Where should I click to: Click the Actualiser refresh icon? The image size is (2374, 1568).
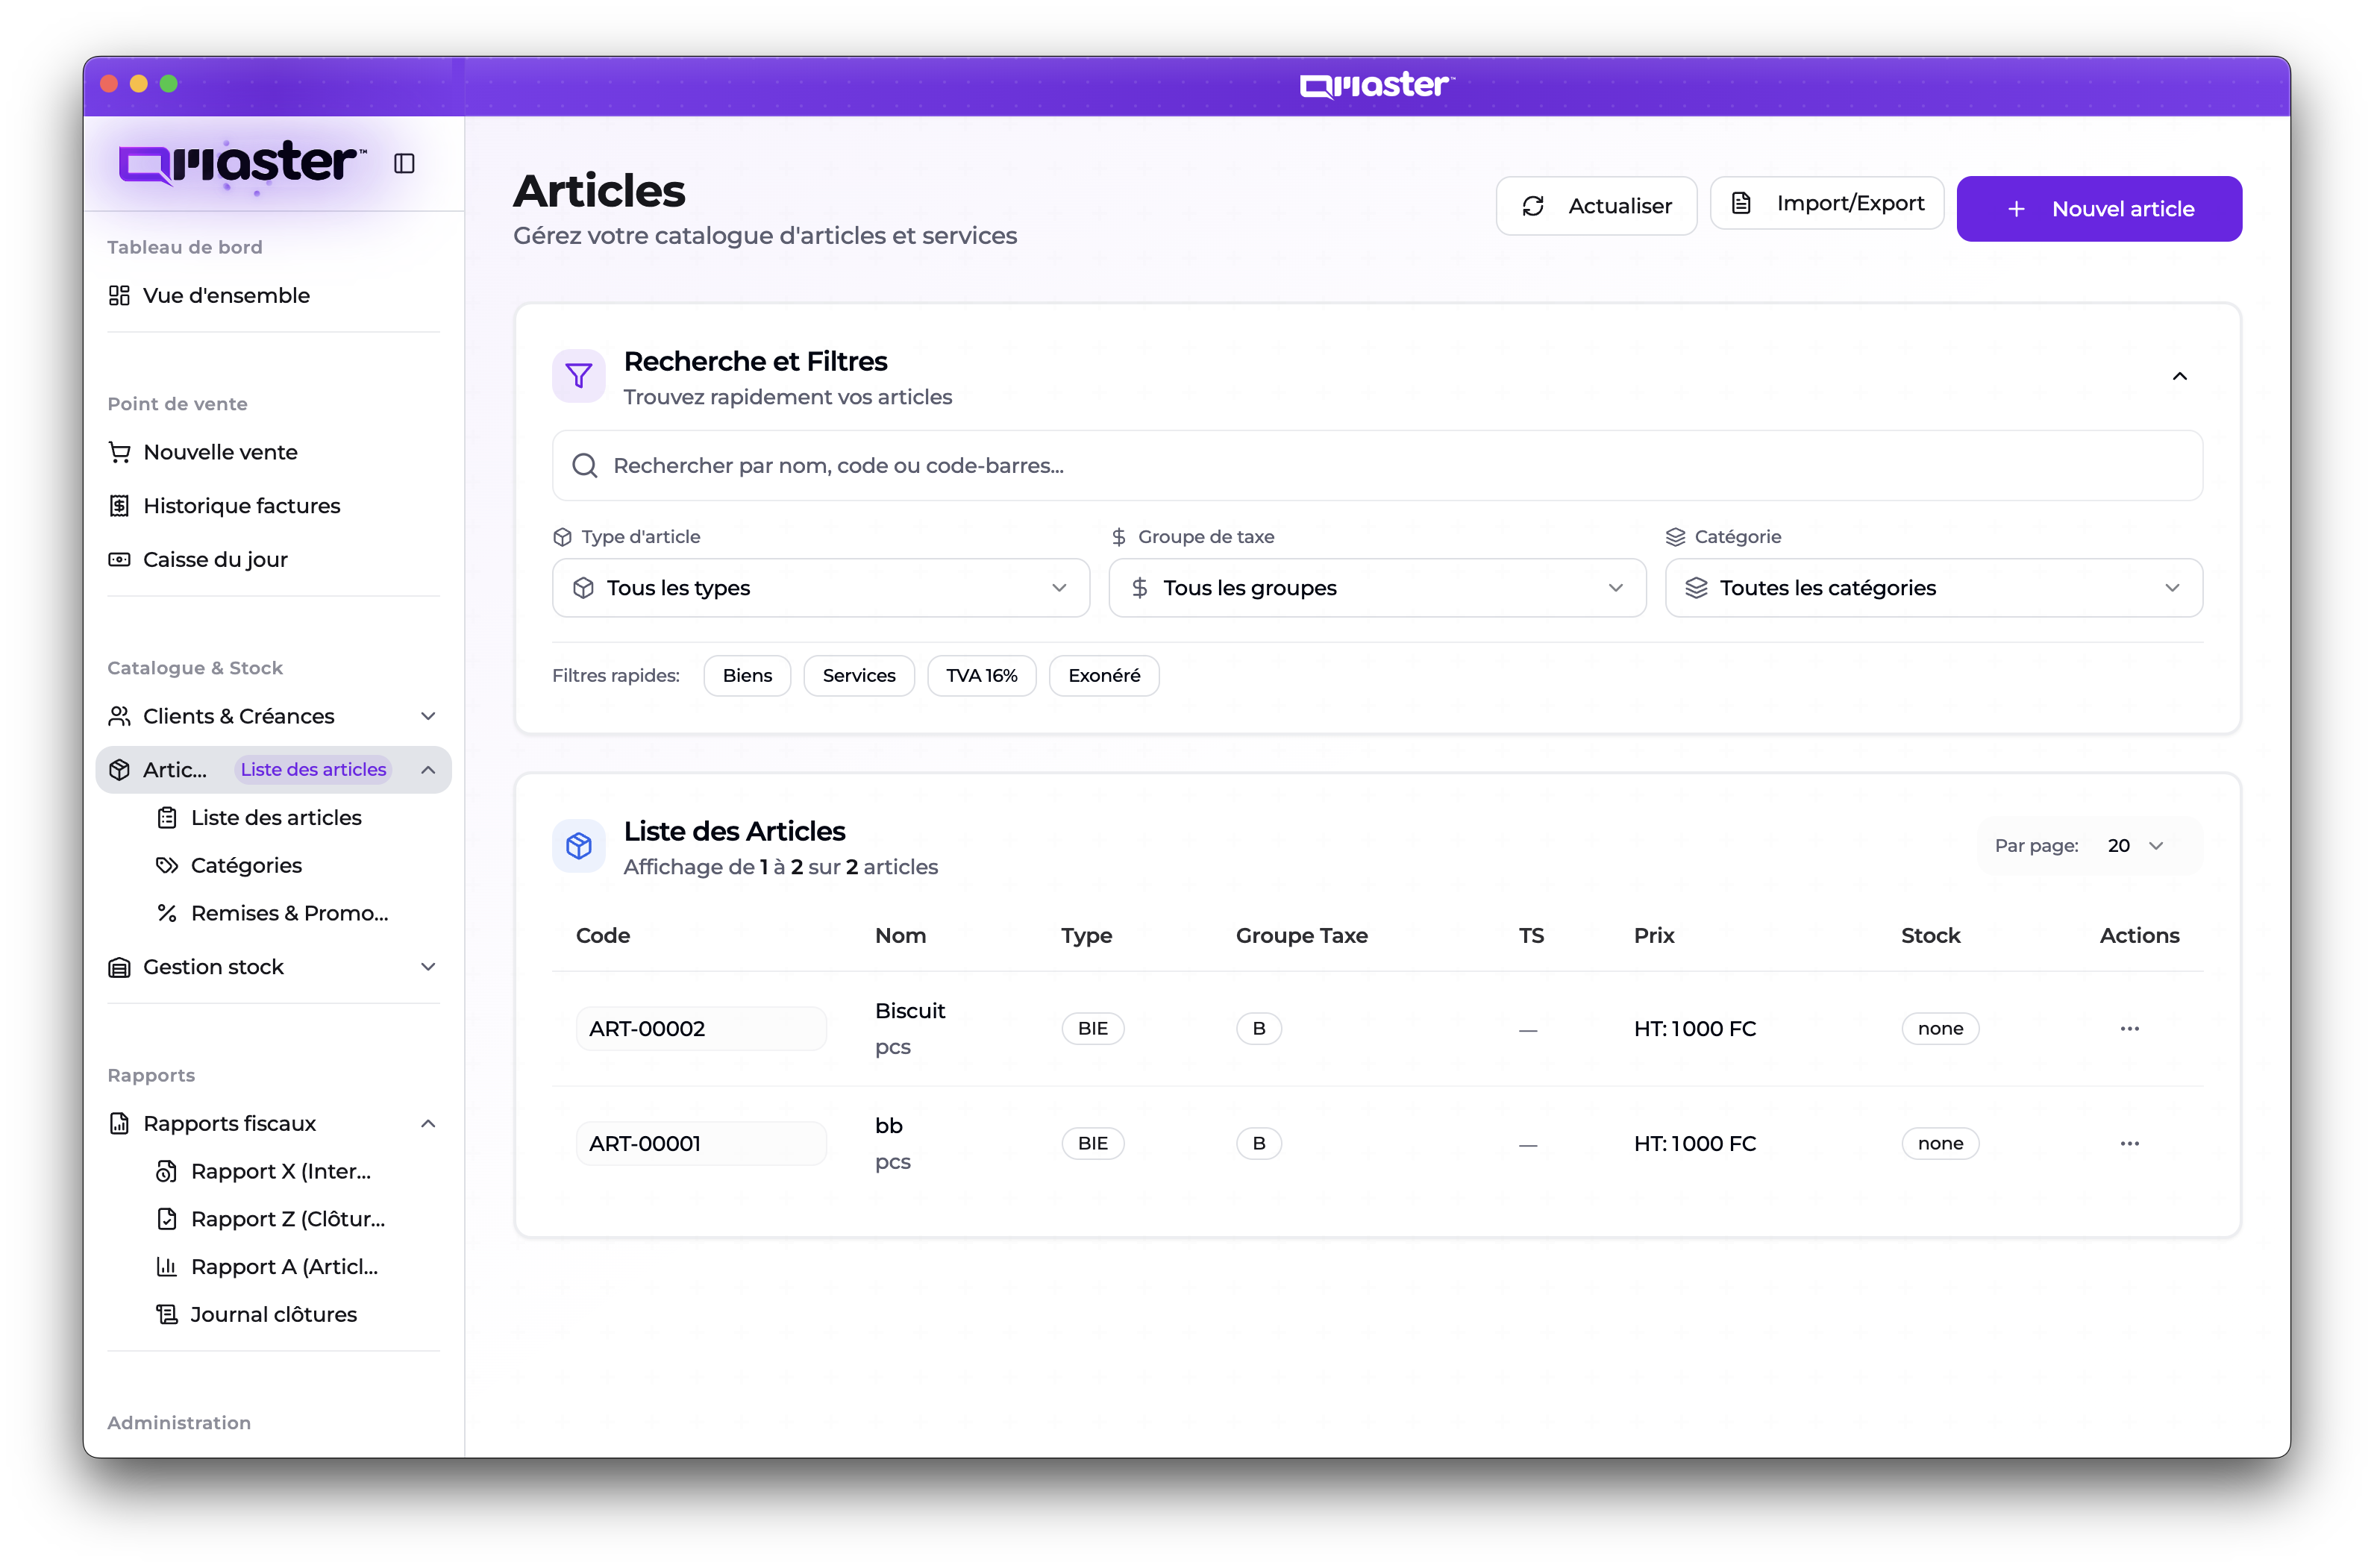click(1533, 206)
